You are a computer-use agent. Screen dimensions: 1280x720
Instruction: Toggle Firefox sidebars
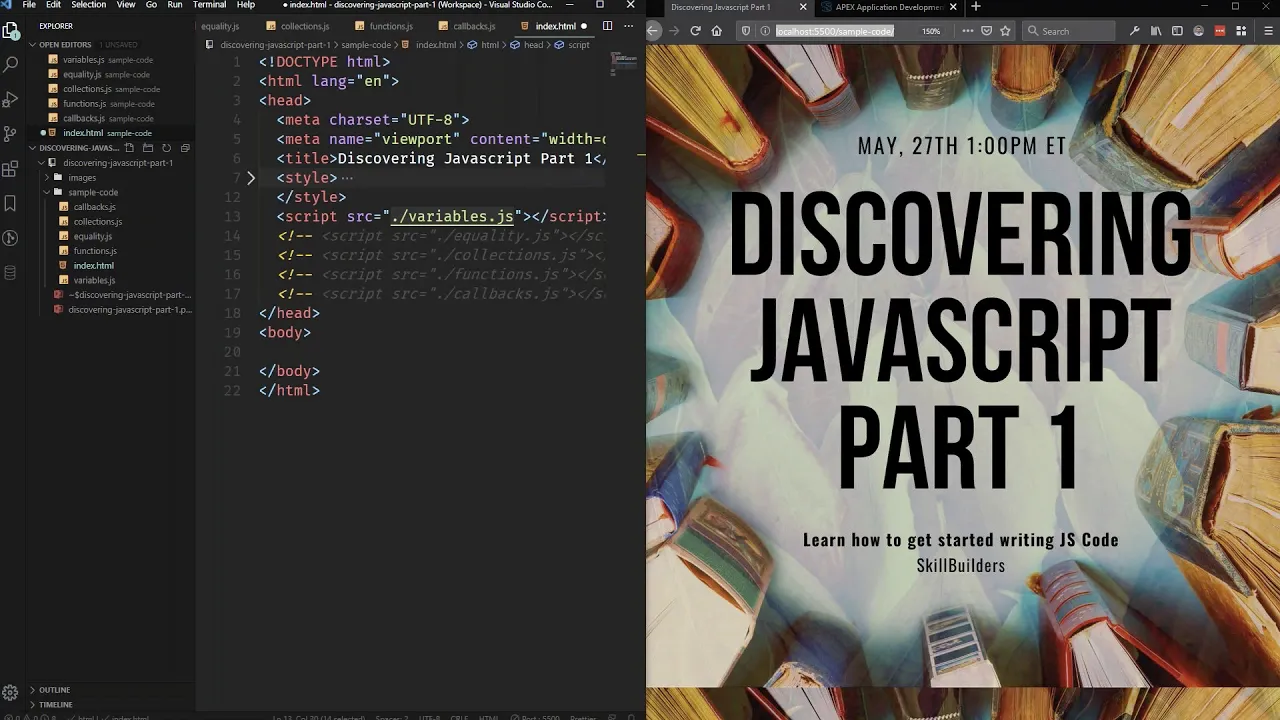coord(1177,31)
